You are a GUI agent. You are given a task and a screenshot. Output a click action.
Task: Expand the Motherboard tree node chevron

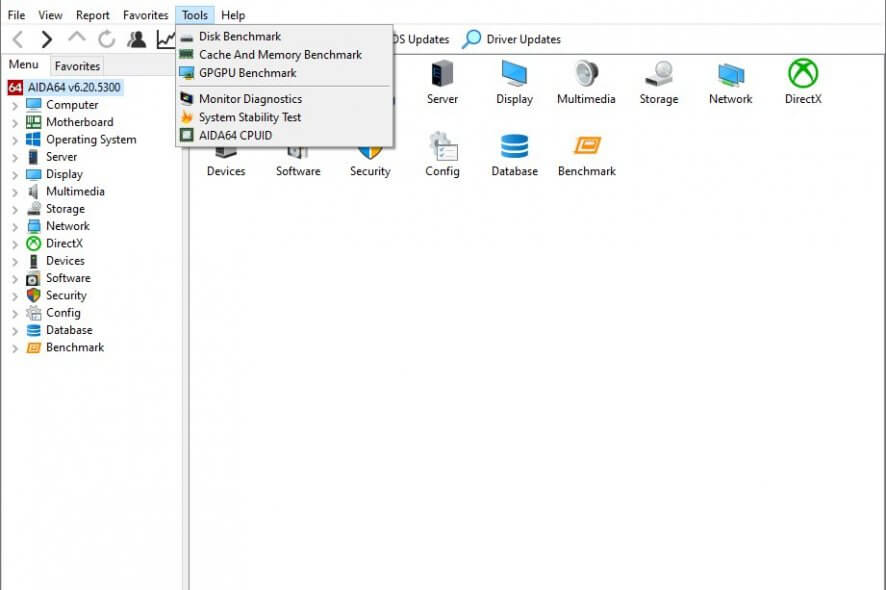pyautogui.click(x=15, y=123)
